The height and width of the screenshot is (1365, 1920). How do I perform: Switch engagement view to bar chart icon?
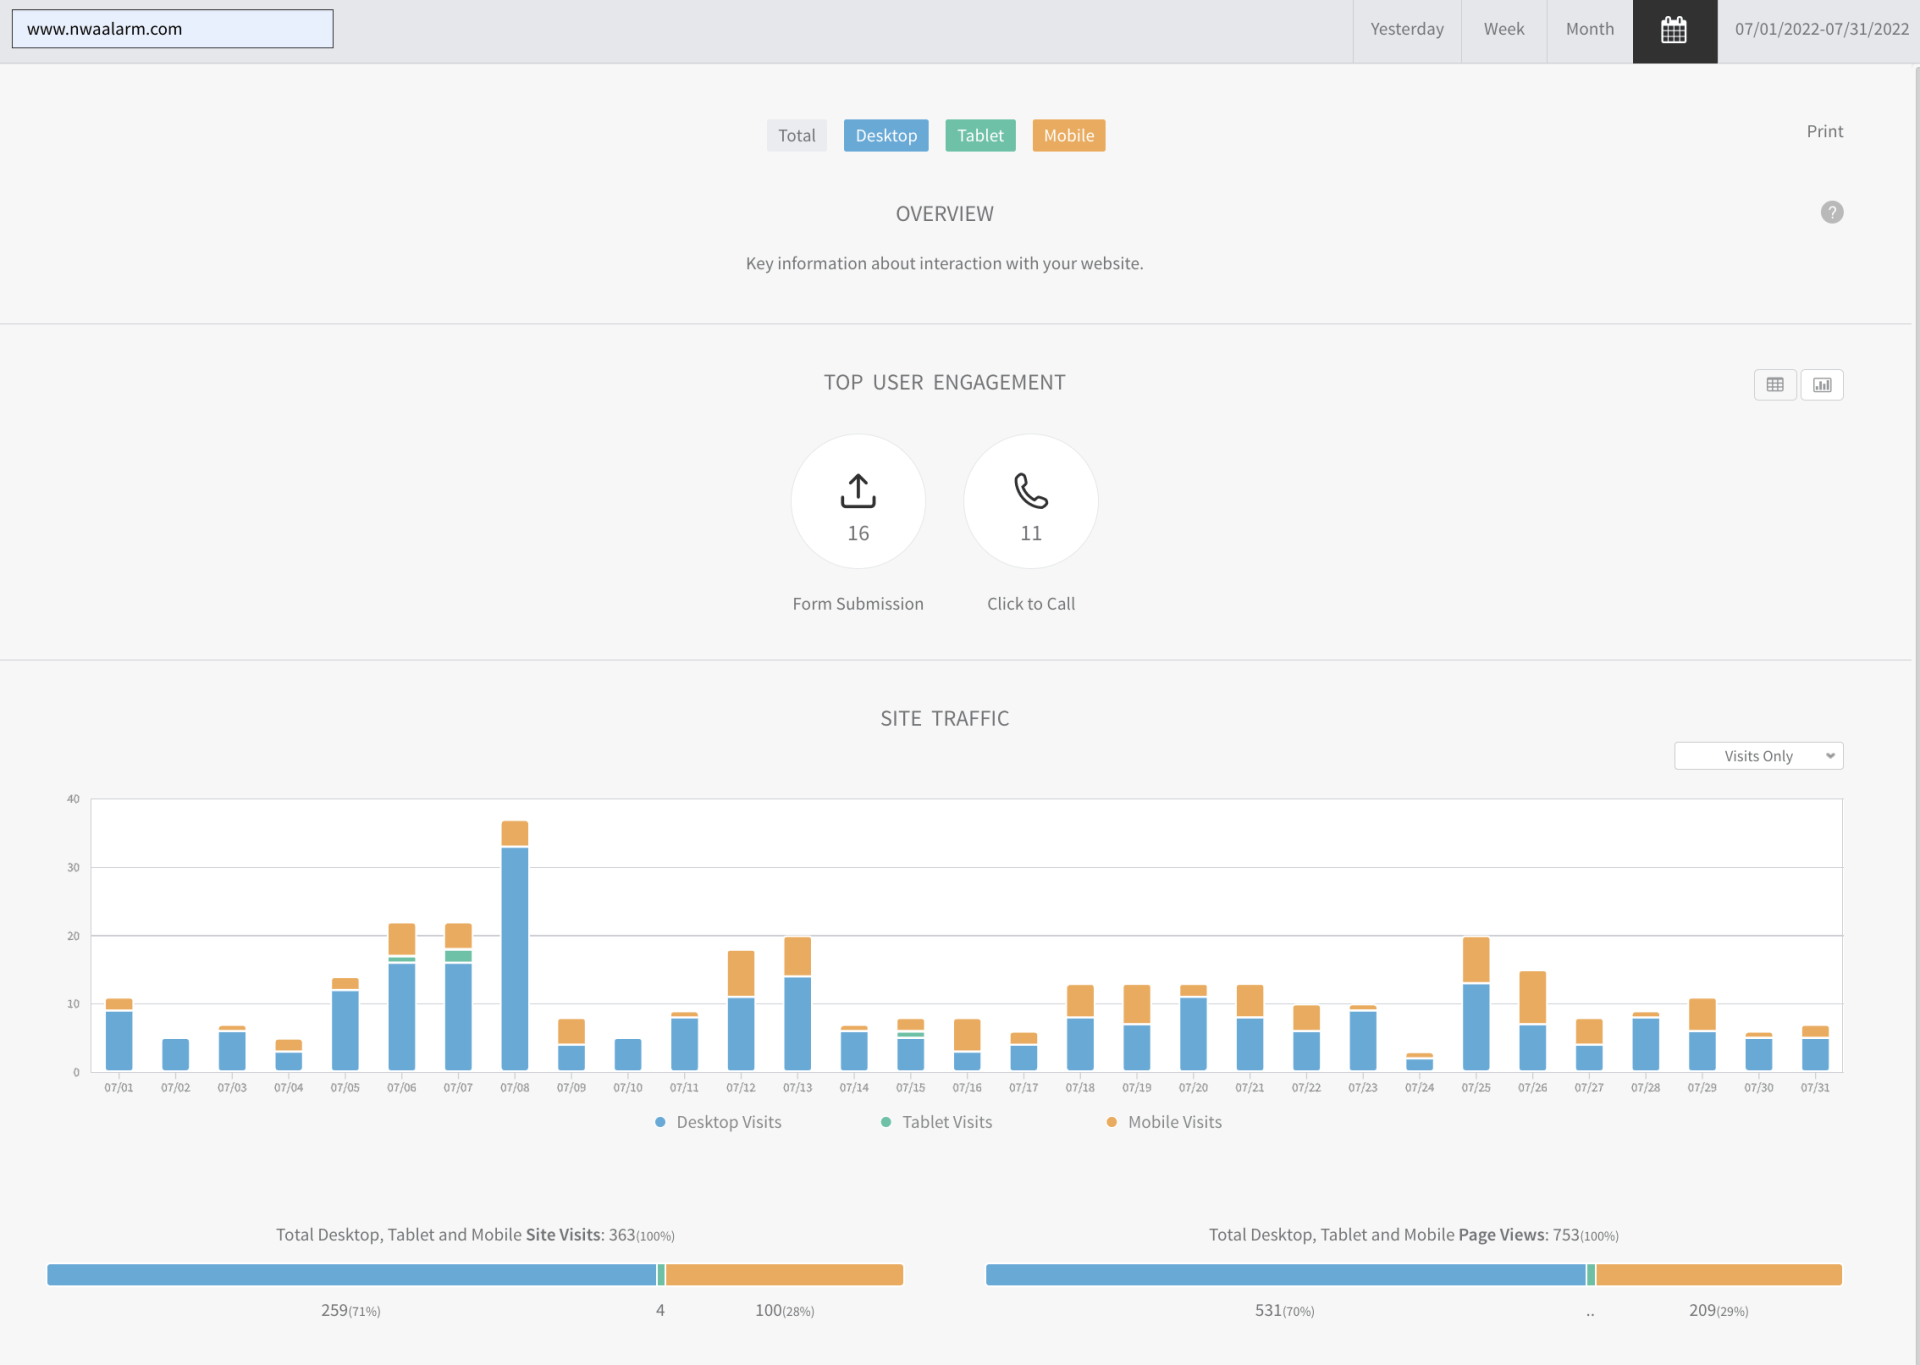[1822, 385]
